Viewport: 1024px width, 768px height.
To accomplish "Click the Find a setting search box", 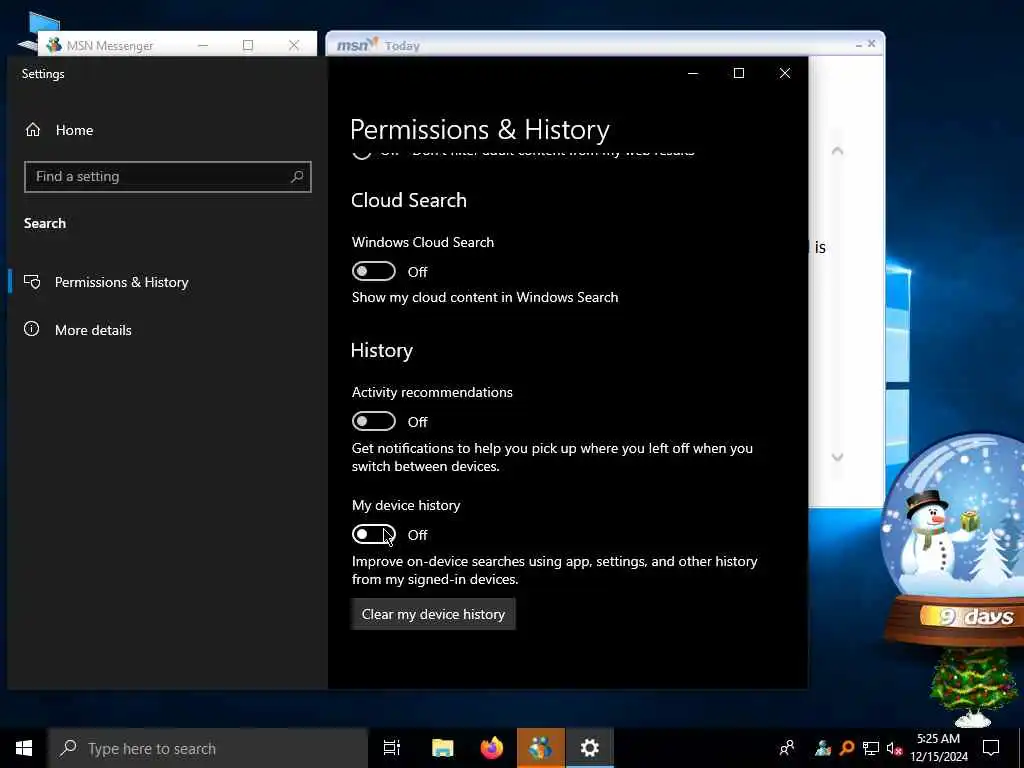I will (x=168, y=176).
